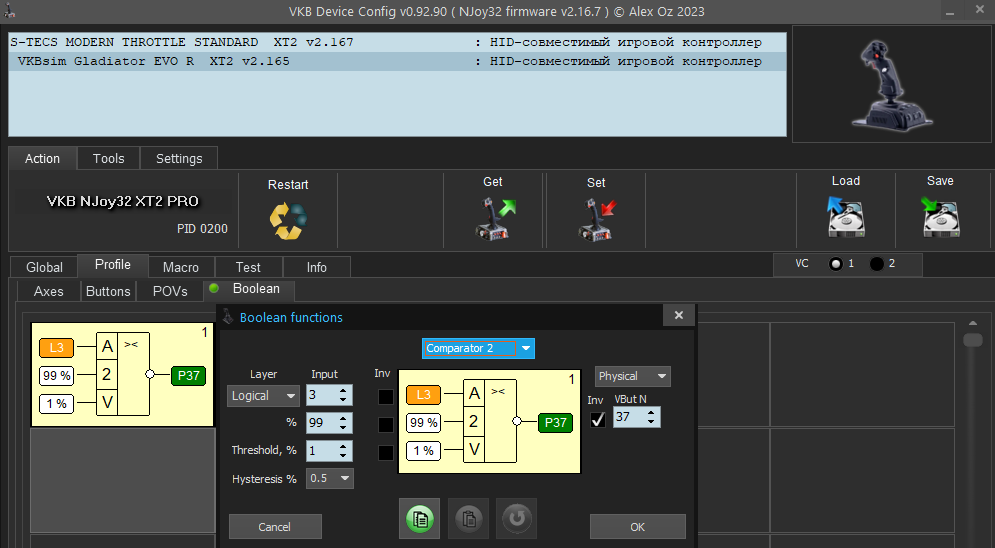Click the Save profile disk icon

(940, 216)
